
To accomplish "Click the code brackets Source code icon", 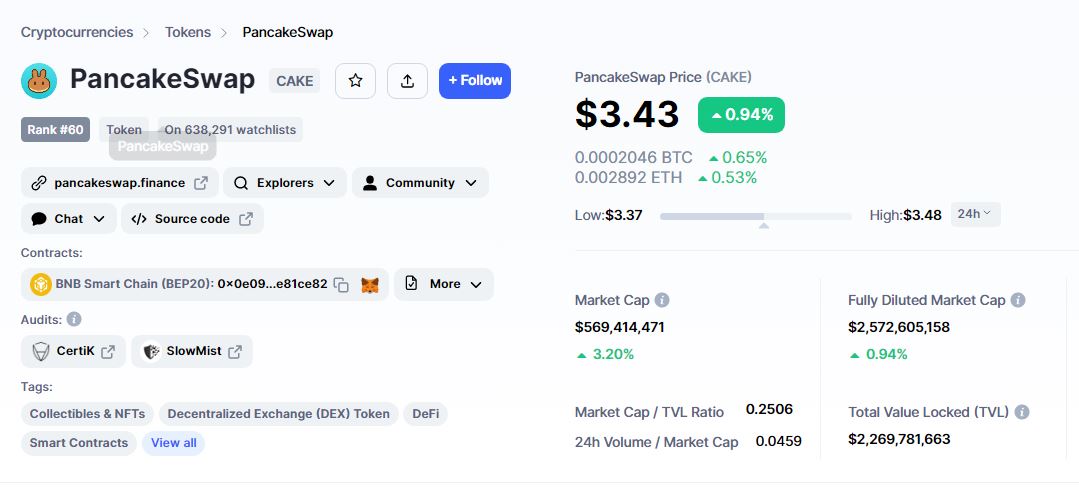I will coord(139,219).
